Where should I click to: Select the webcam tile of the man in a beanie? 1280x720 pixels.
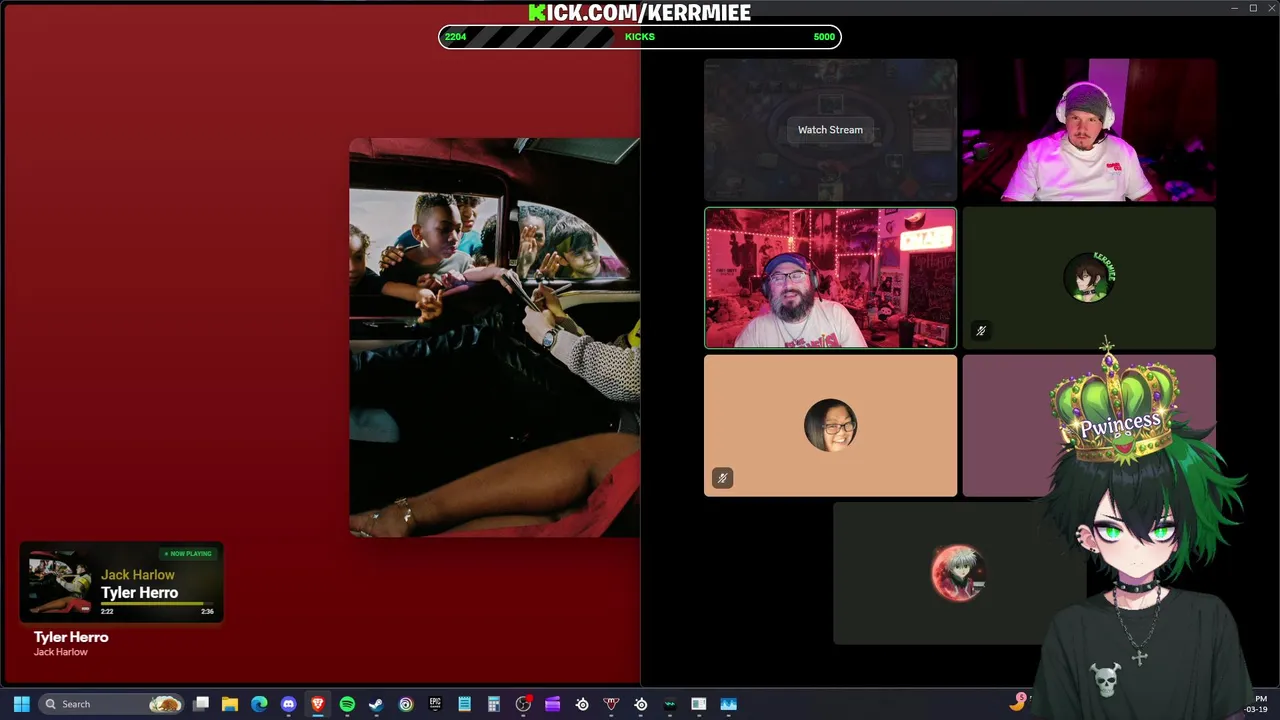1089,130
